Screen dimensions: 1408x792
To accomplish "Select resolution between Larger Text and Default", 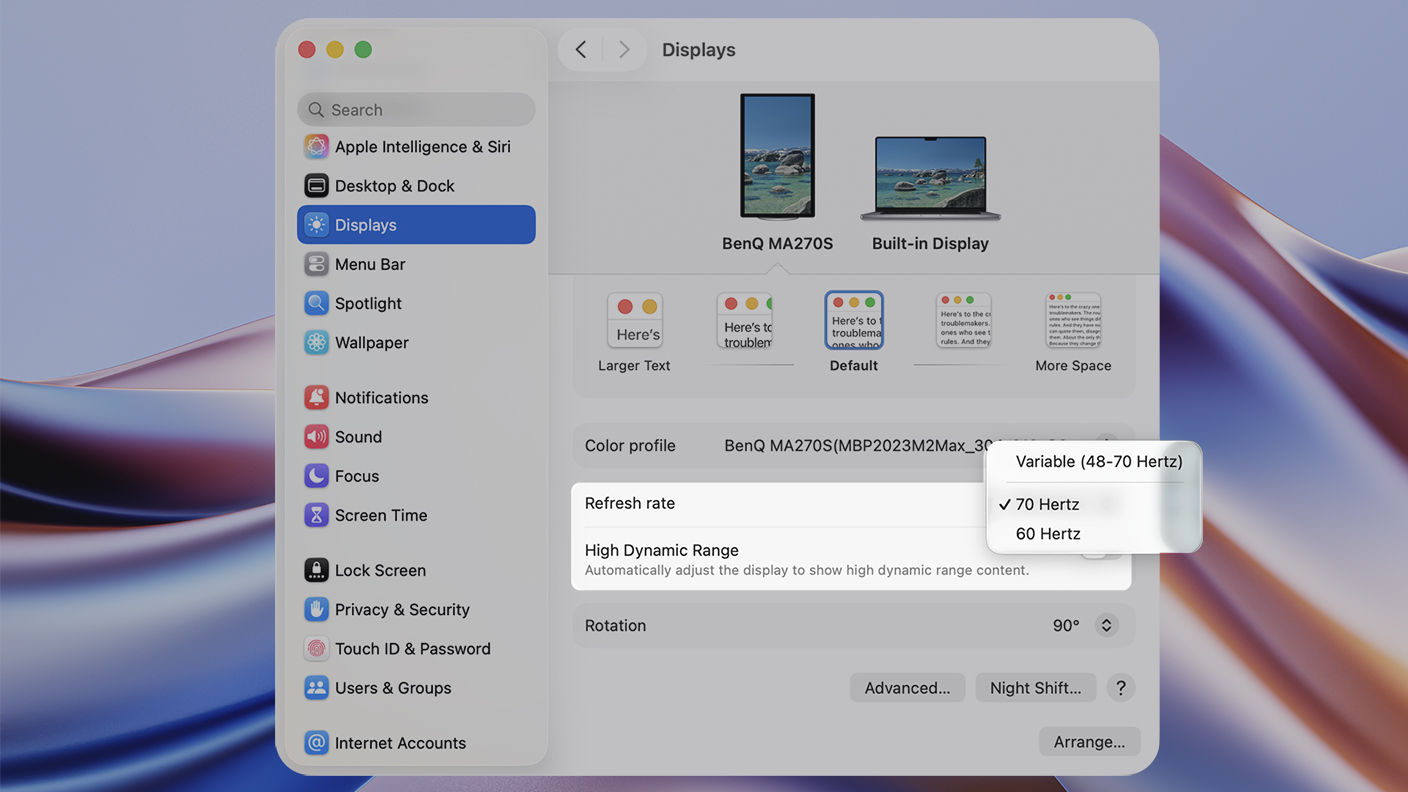I will click(745, 321).
